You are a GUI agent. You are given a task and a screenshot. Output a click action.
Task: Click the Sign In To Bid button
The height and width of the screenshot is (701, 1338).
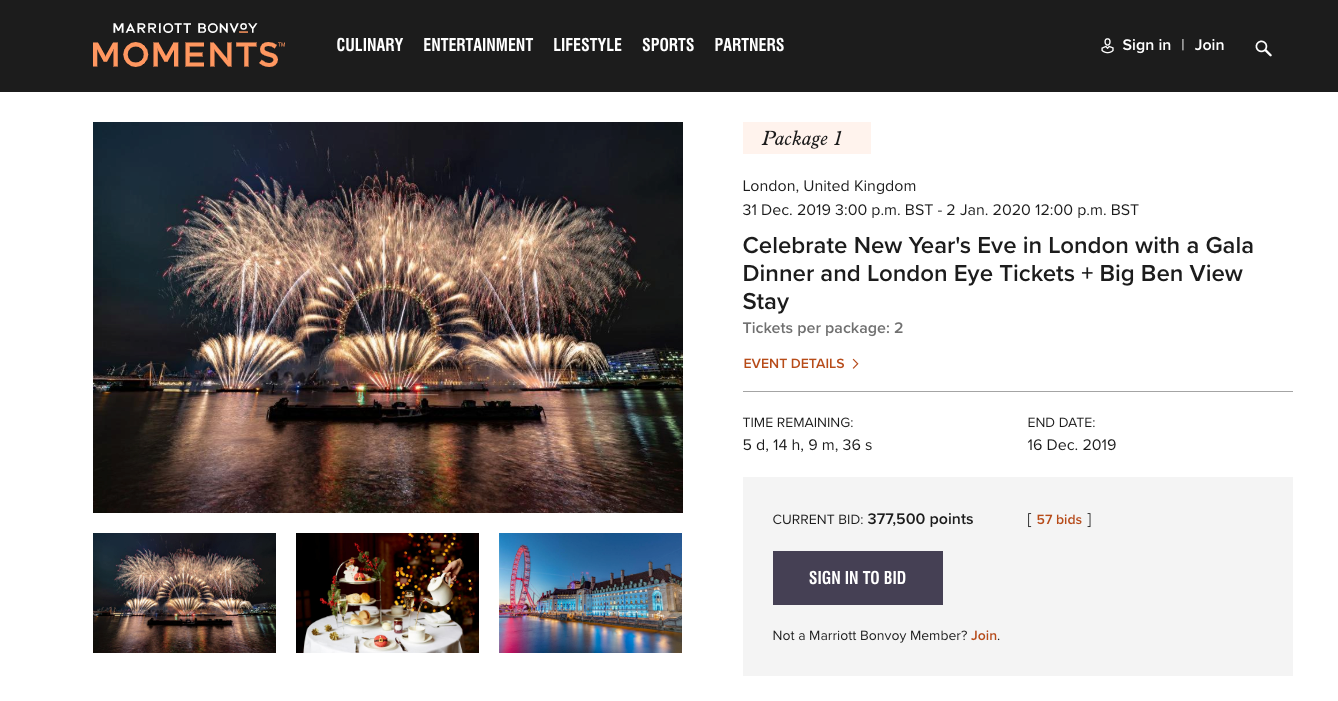click(x=858, y=578)
